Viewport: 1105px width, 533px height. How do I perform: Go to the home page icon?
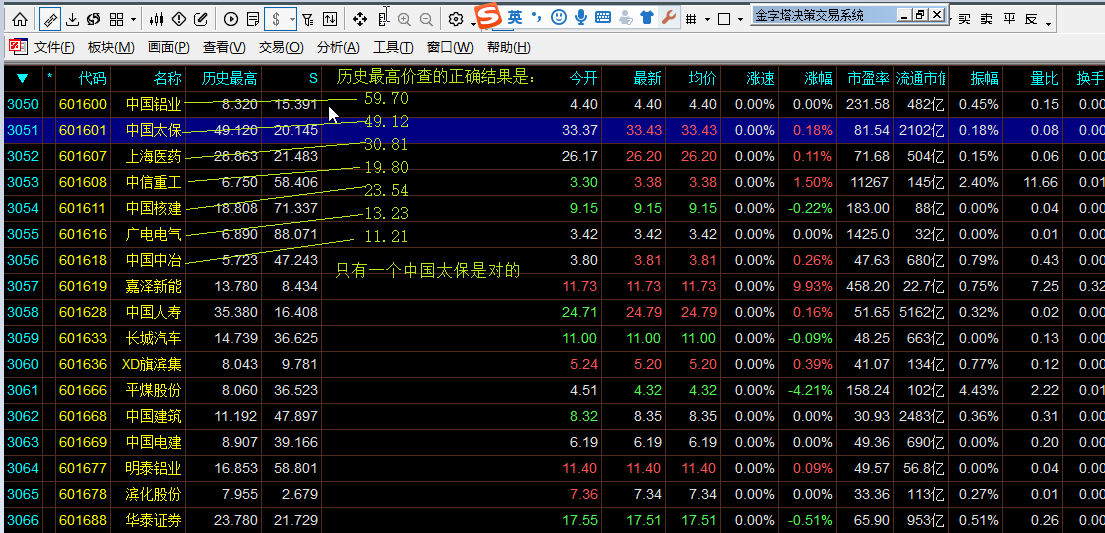click(x=21, y=19)
